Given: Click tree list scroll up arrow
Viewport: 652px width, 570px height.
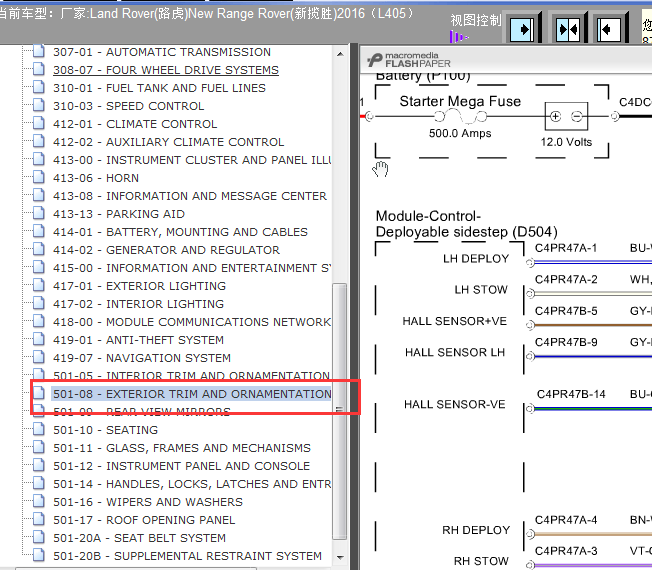Looking at the screenshot, I should (340, 54).
